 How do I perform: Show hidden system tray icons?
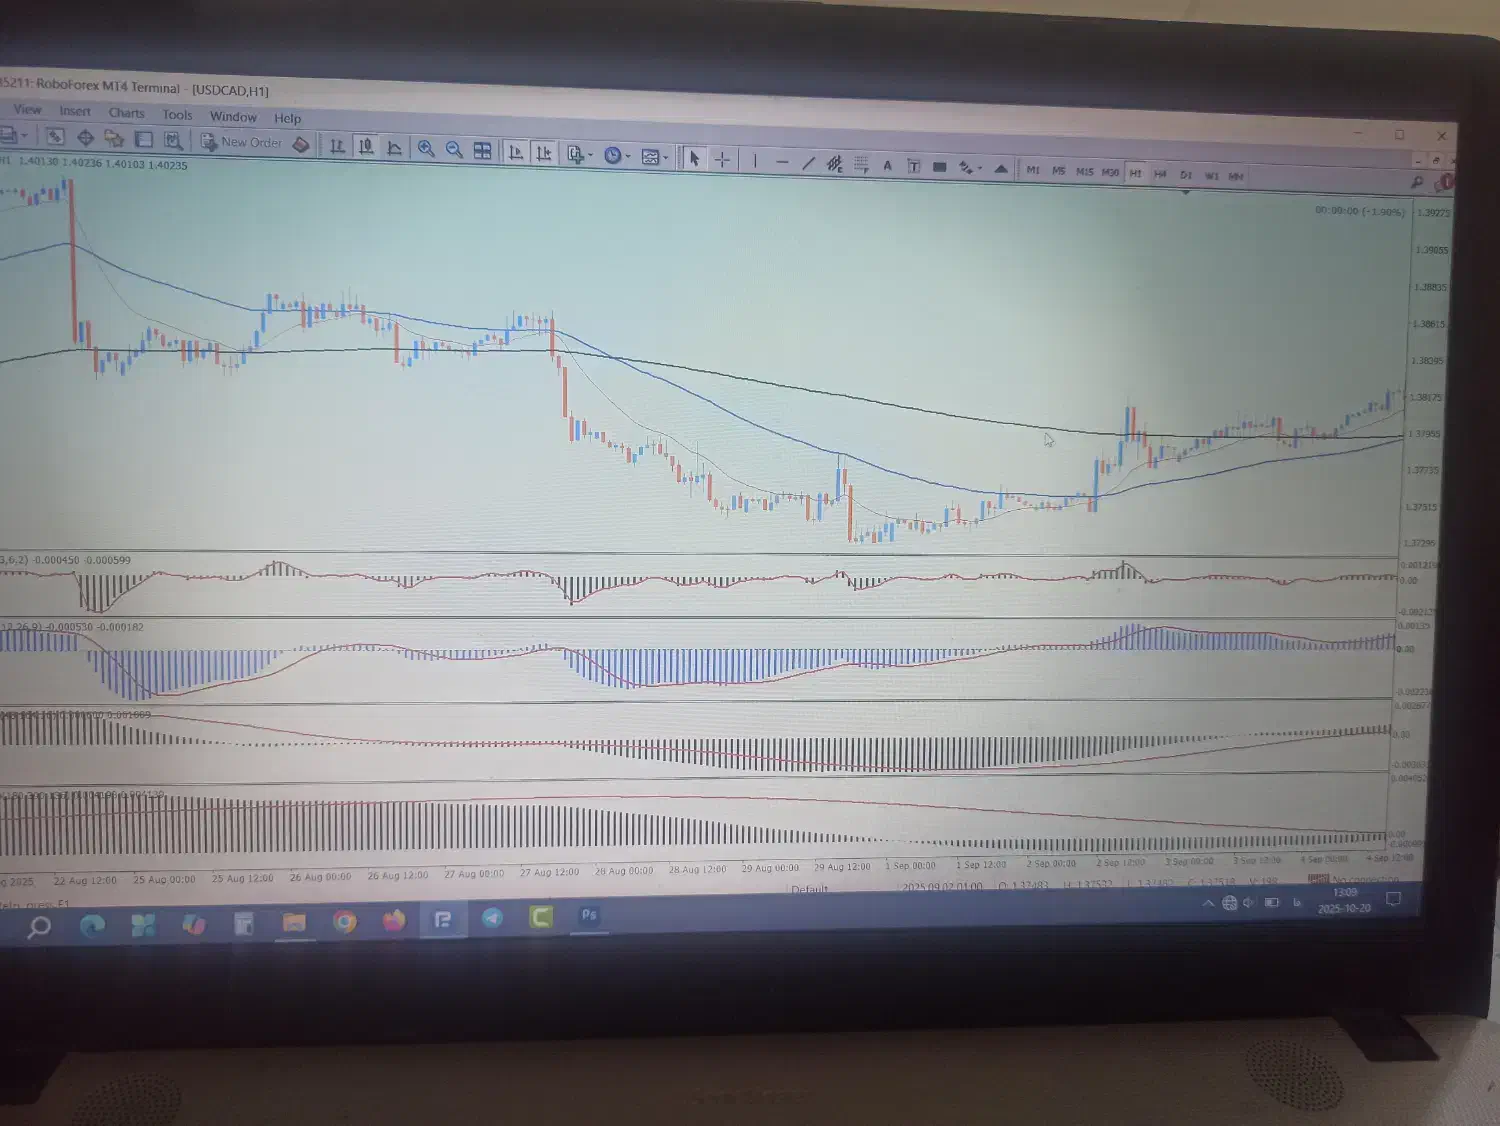click(1208, 903)
